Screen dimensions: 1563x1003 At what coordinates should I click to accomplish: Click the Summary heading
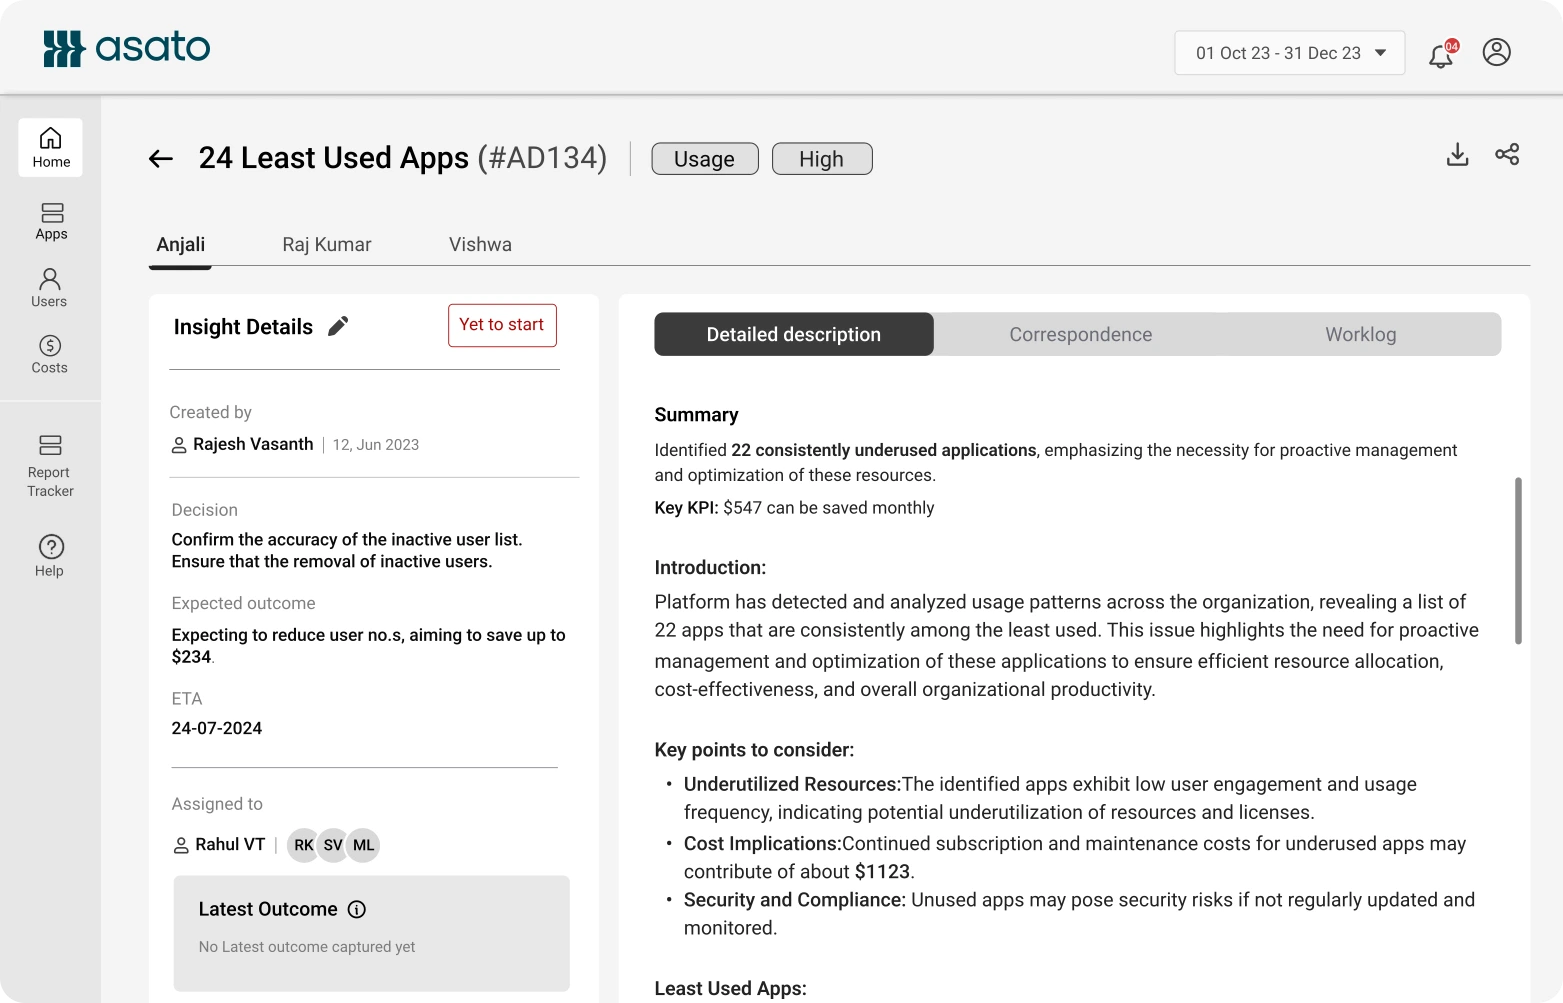tap(697, 415)
